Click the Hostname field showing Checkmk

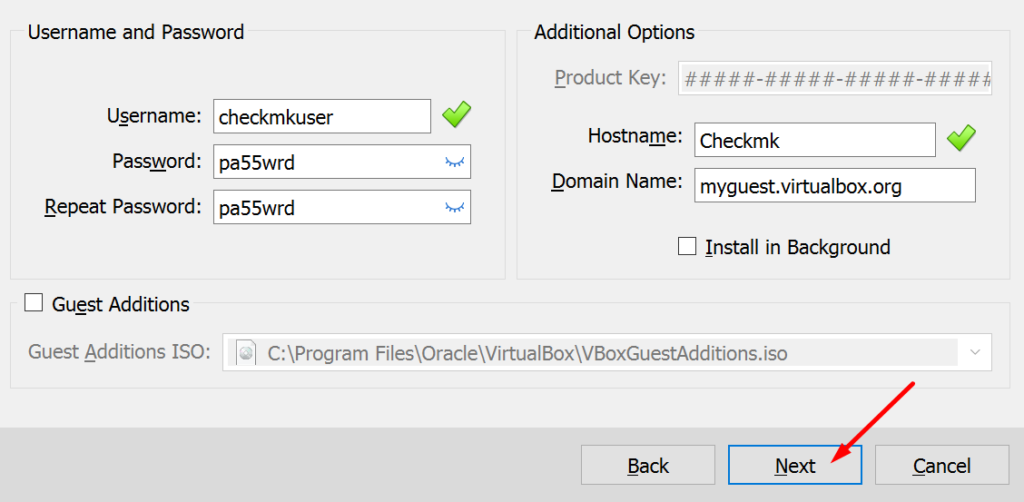pyautogui.click(x=815, y=140)
